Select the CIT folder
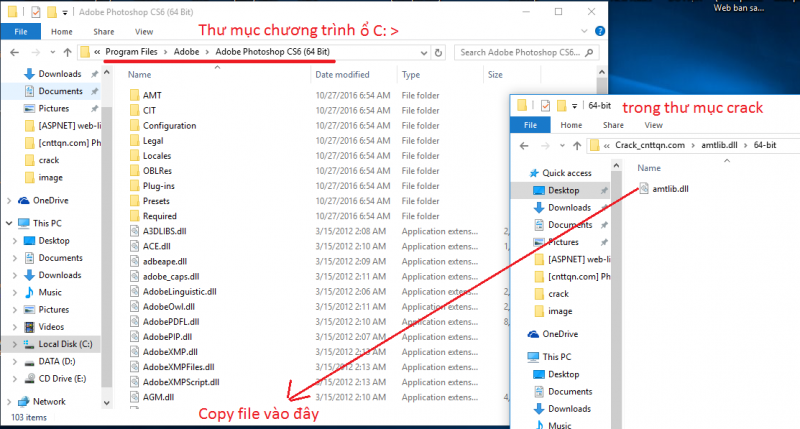Screen dimensions: 800x429 click(x=149, y=110)
